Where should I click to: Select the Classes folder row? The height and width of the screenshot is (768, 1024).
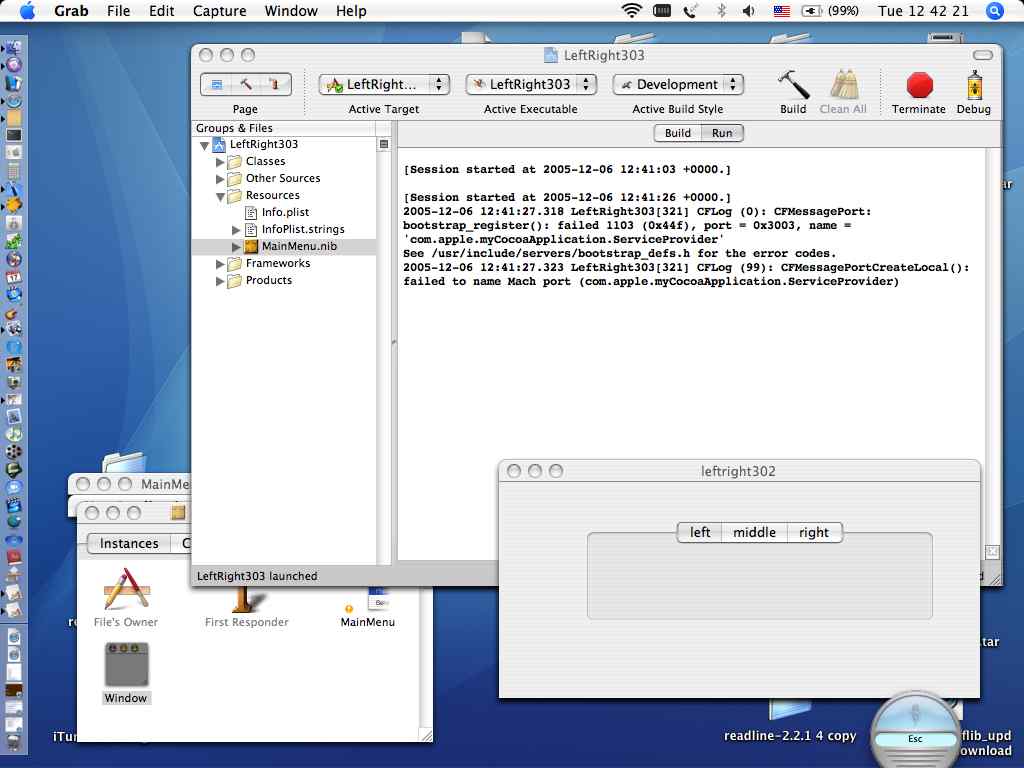tap(284, 161)
